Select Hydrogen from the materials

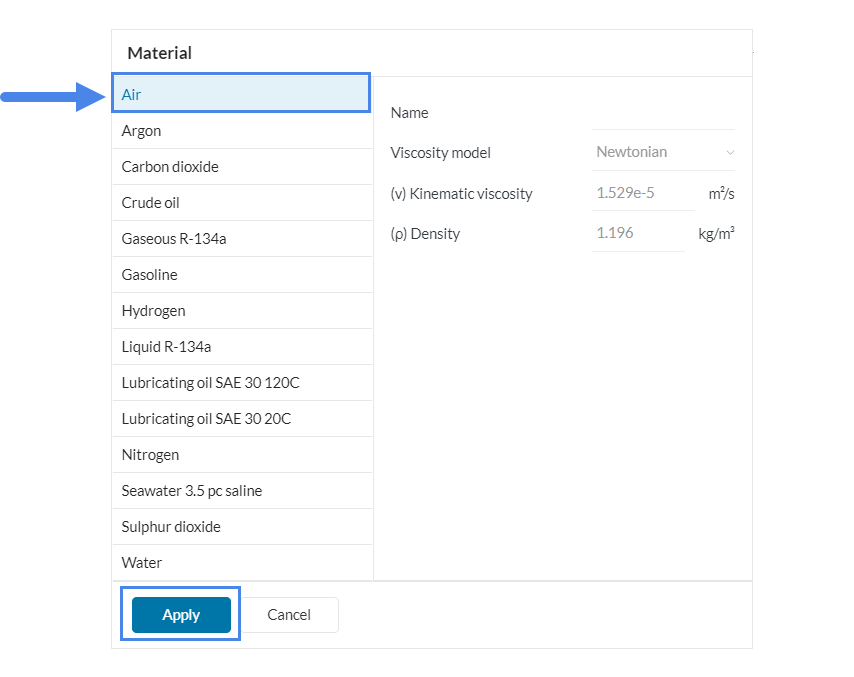[x=240, y=311]
